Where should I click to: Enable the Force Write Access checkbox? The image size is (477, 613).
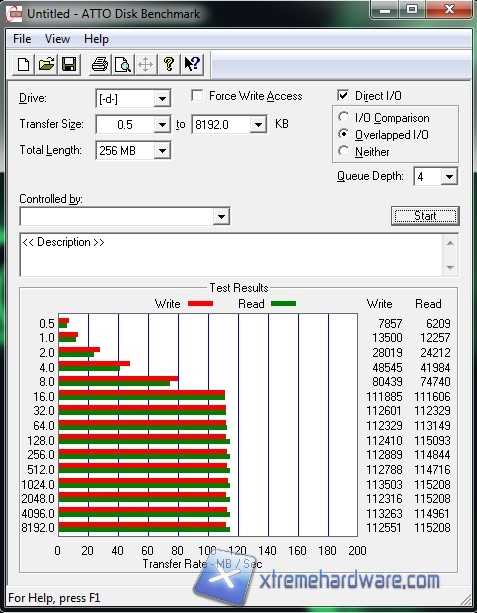point(197,96)
